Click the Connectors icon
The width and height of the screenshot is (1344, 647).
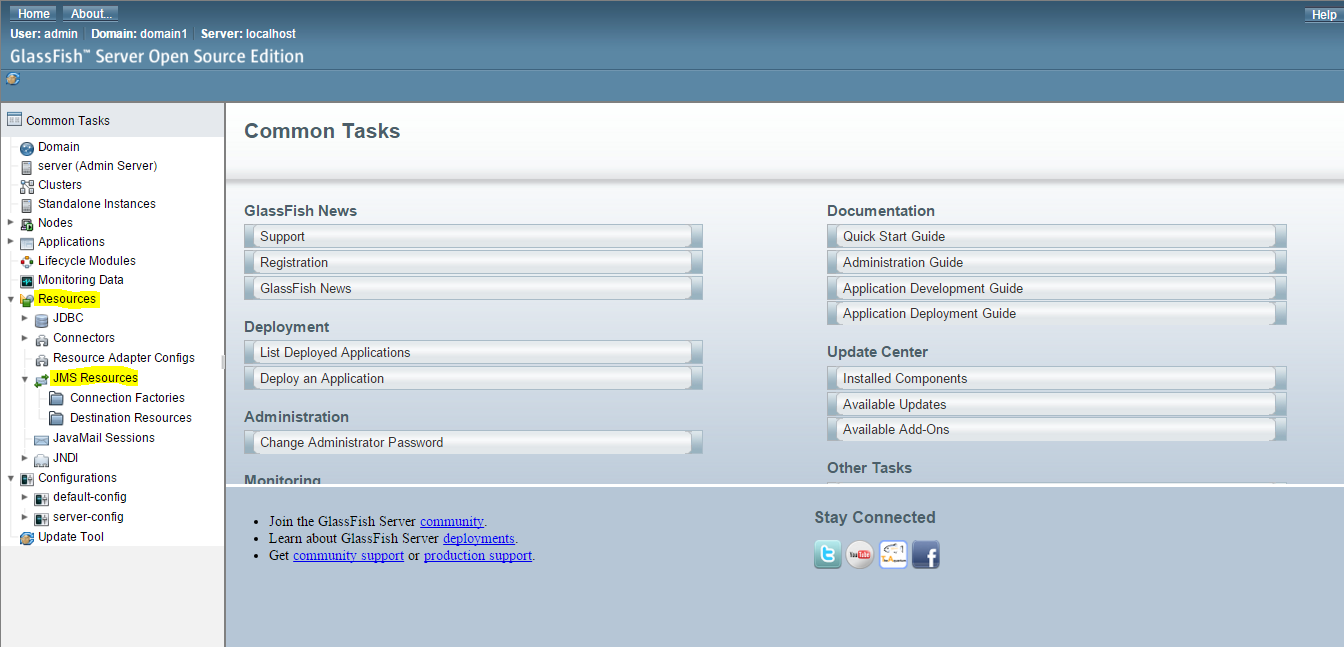pos(41,339)
